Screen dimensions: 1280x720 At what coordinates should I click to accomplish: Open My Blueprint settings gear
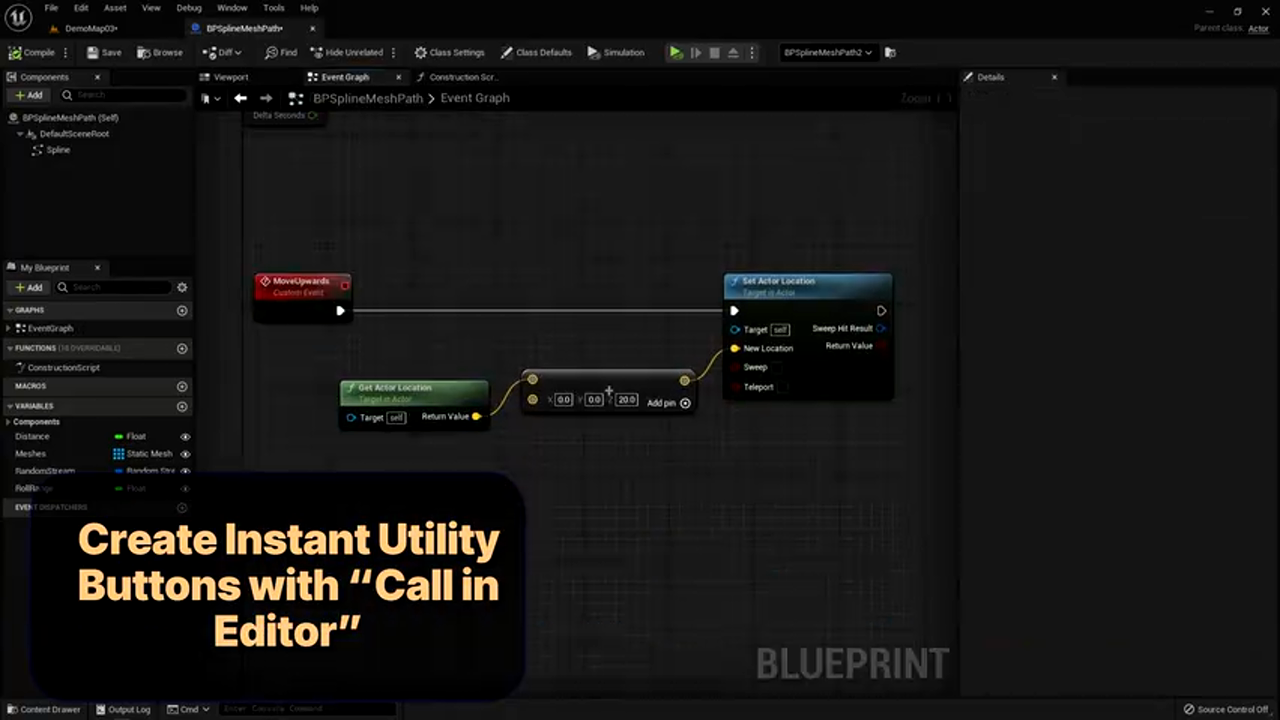click(x=182, y=287)
